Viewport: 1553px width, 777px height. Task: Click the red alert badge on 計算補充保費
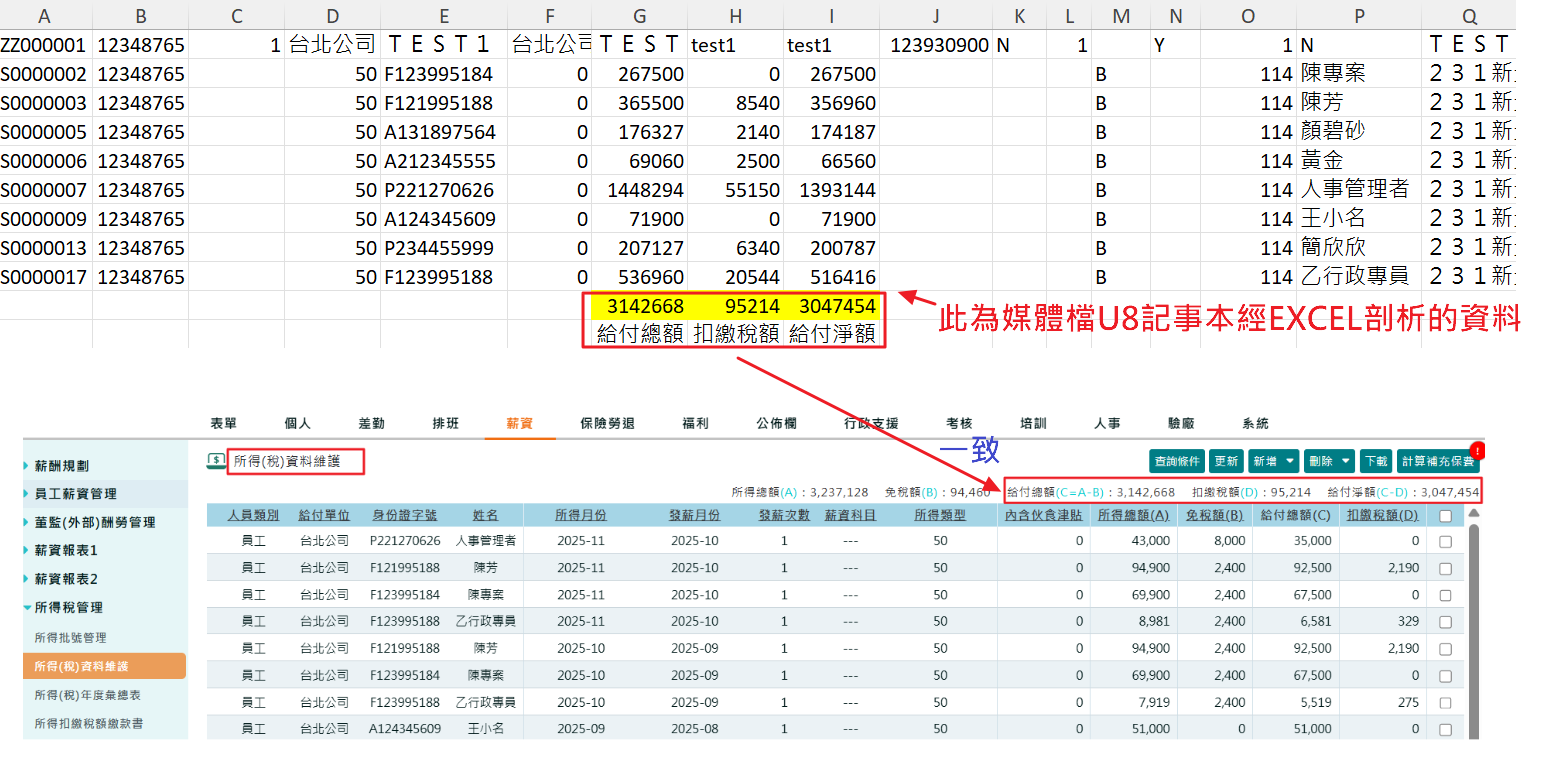point(1477,450)
